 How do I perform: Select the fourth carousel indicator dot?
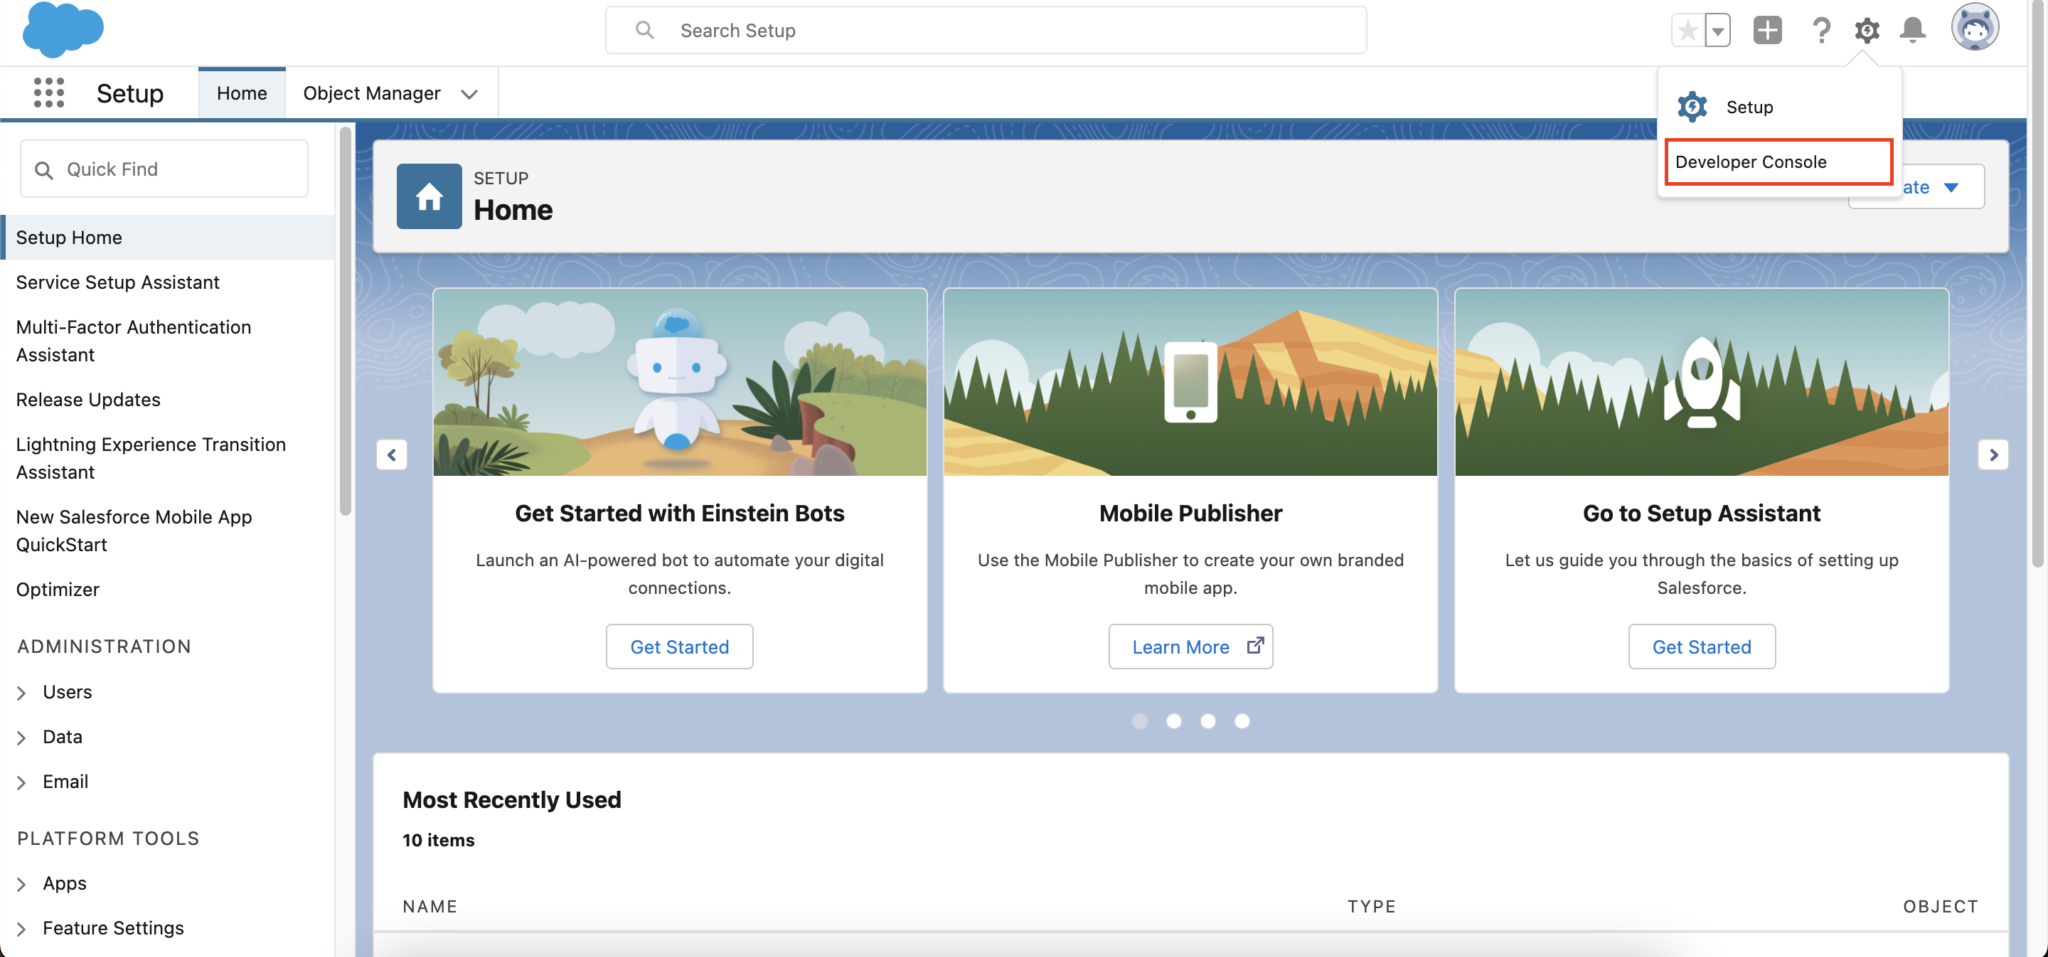[1242, 721]
